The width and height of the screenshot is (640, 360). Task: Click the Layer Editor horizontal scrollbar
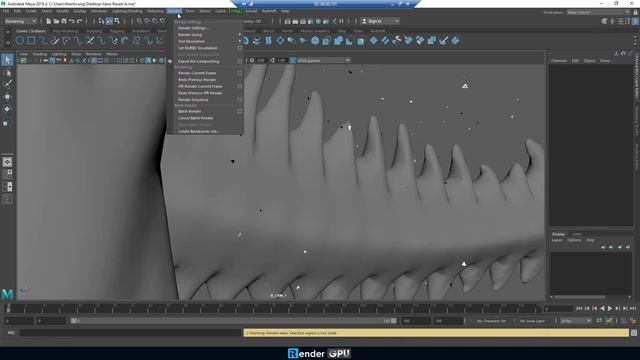[580, 297]
